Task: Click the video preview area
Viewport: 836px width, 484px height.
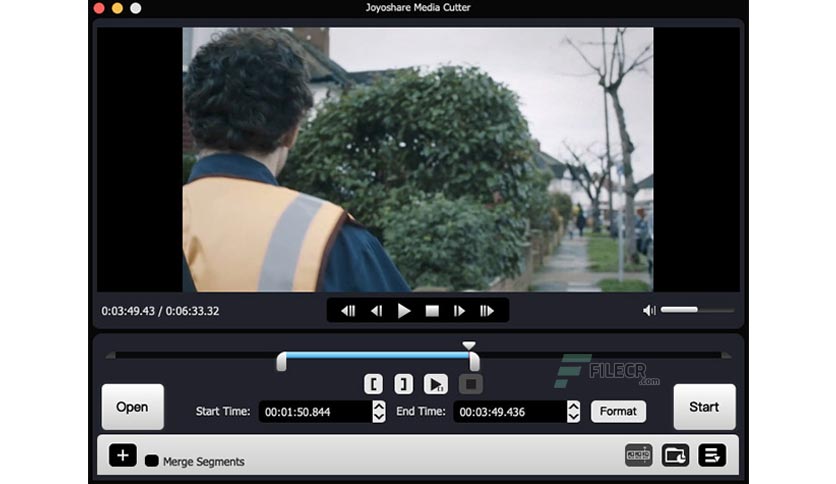Action: pos(418,159)
